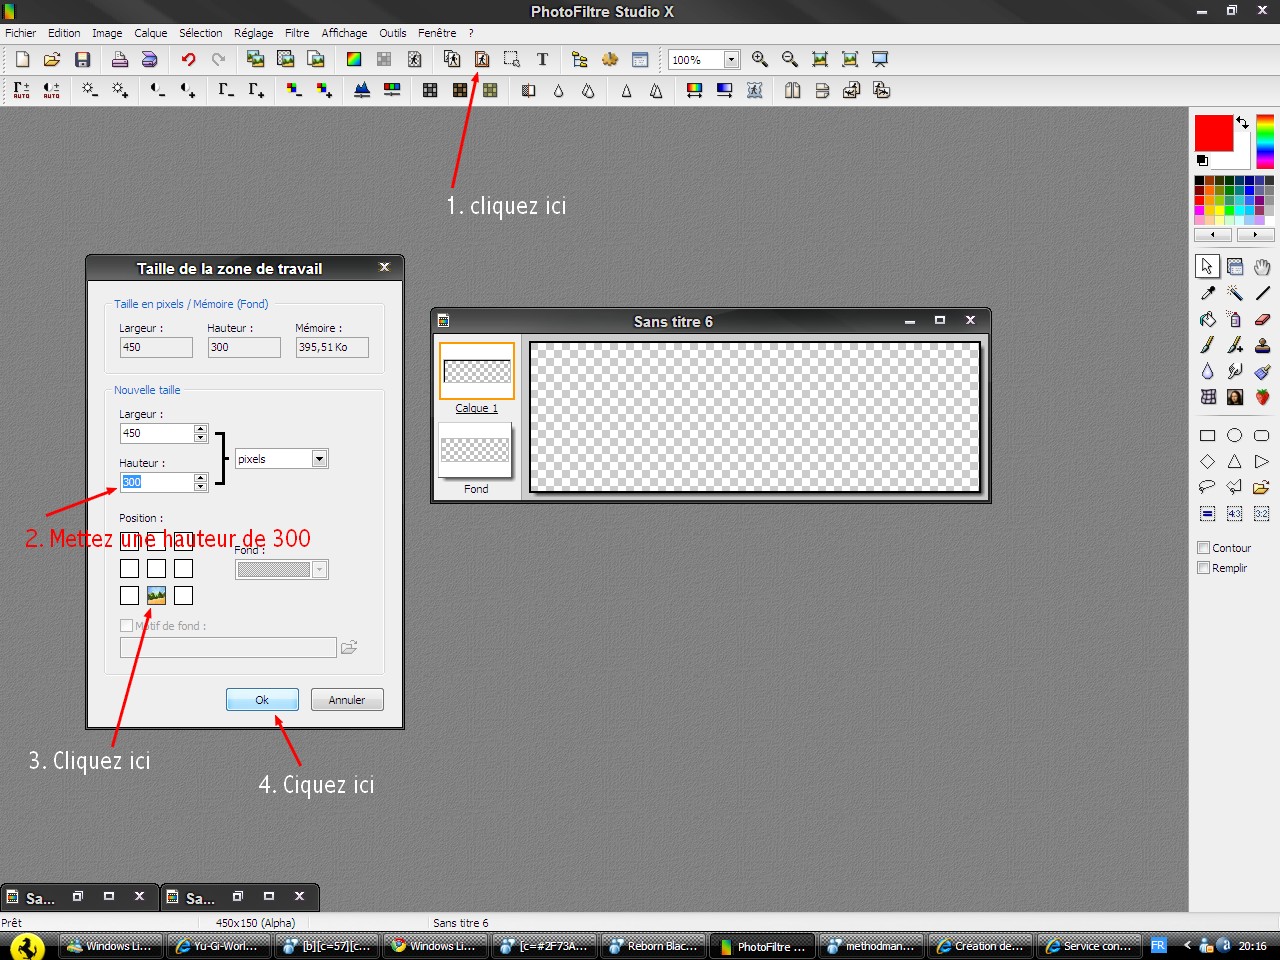
Task: Open the Filtre menu
Action: (297, 33)
